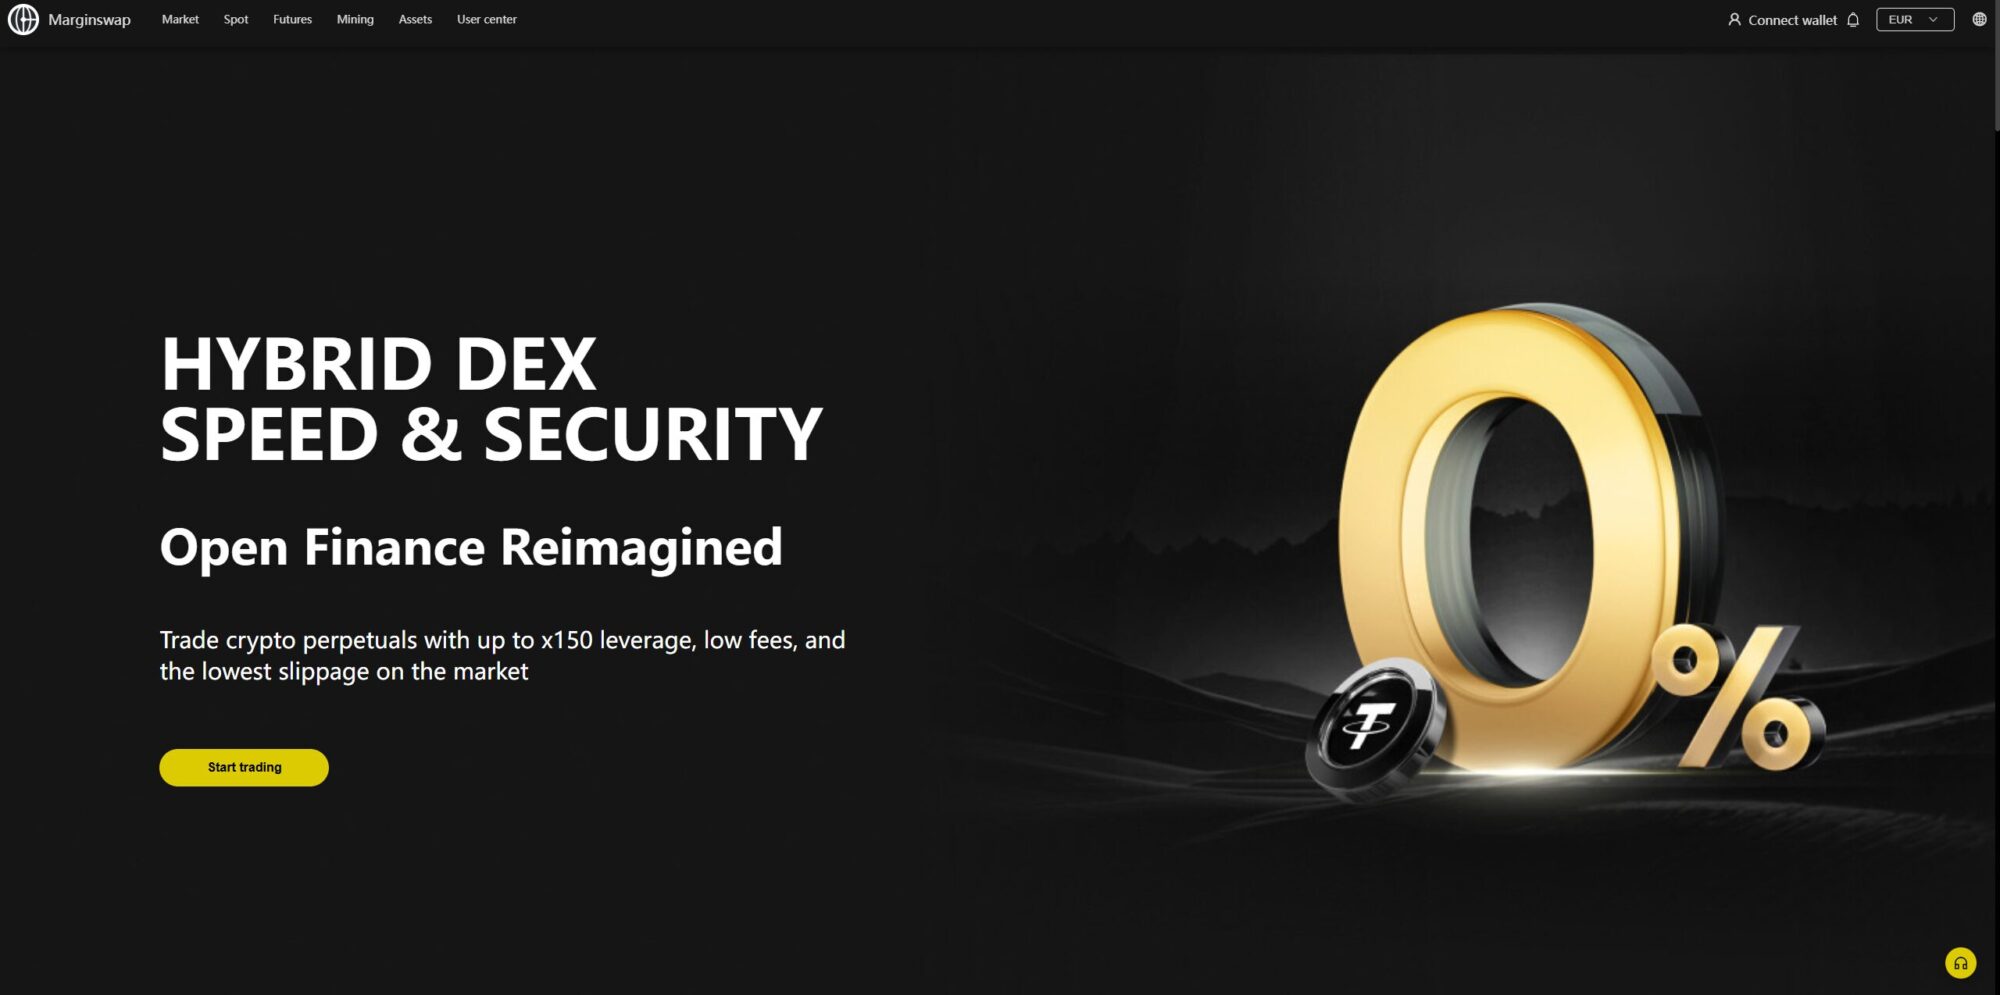Image resolution: width=2000 pixels, height=995 pixels.
Task: Click the Marginswap globe logo icon
Action: pyautogui.click(x=23, y=19)
